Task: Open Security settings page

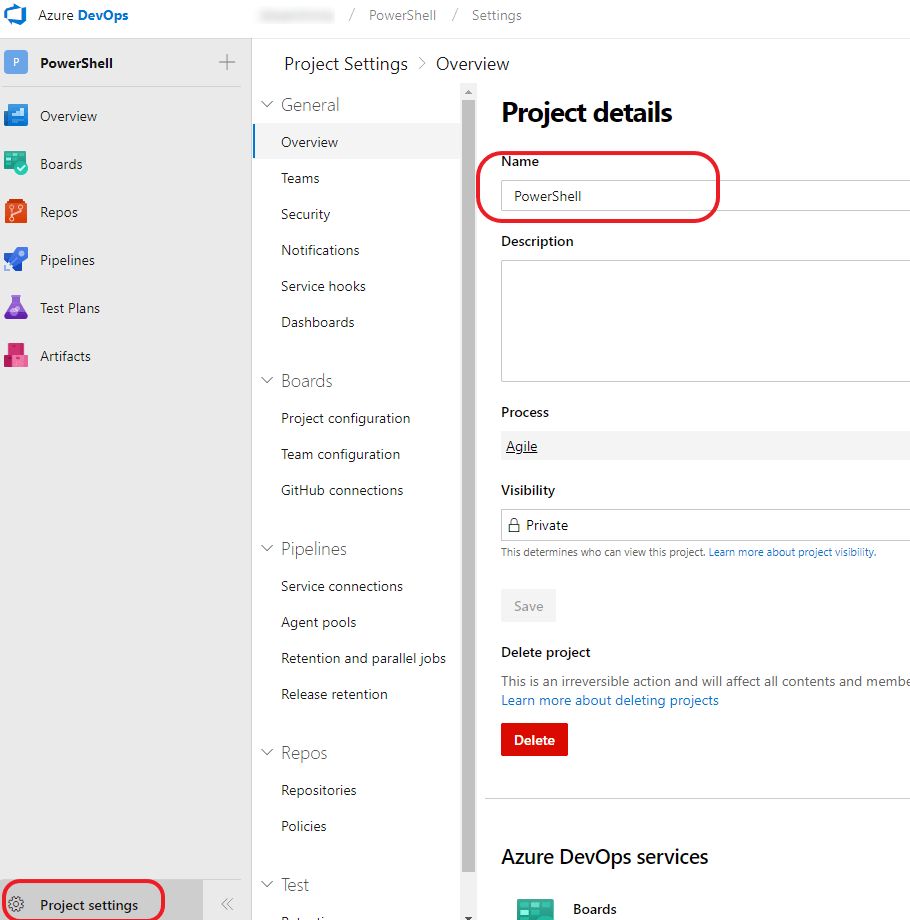Action: click(x=305, y=214)
